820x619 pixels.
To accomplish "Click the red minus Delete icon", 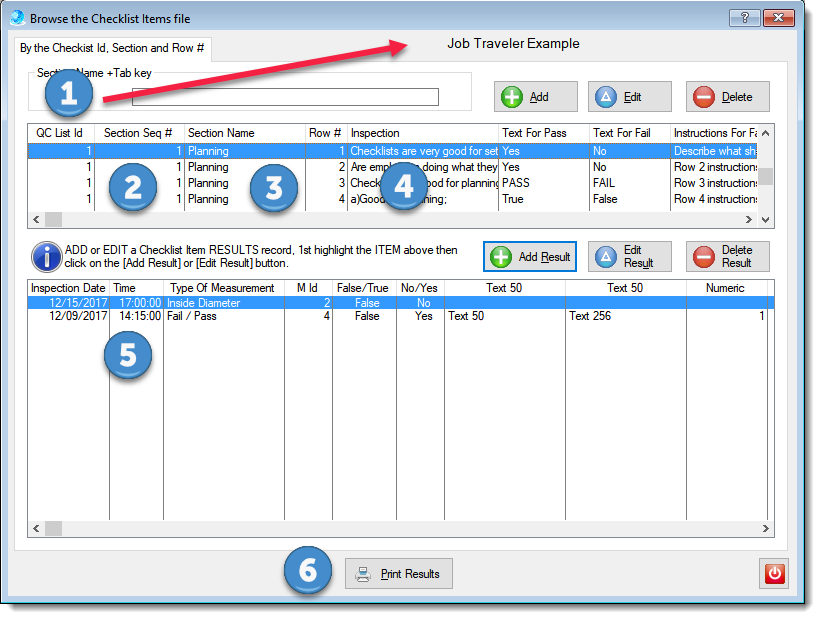I will (x=703, y=97).
